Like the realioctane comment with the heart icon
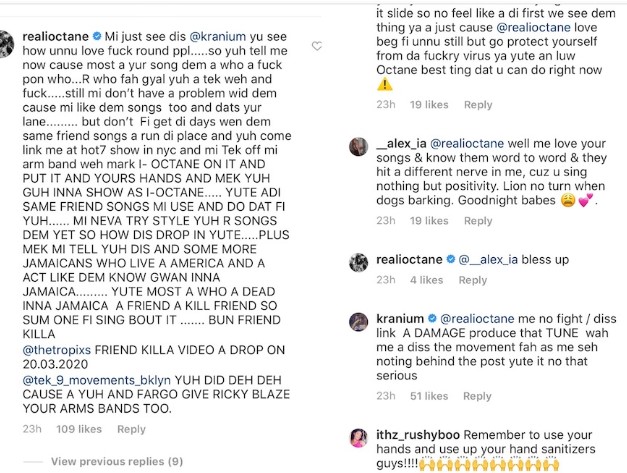The image size is (627, 473). (317, 46)
